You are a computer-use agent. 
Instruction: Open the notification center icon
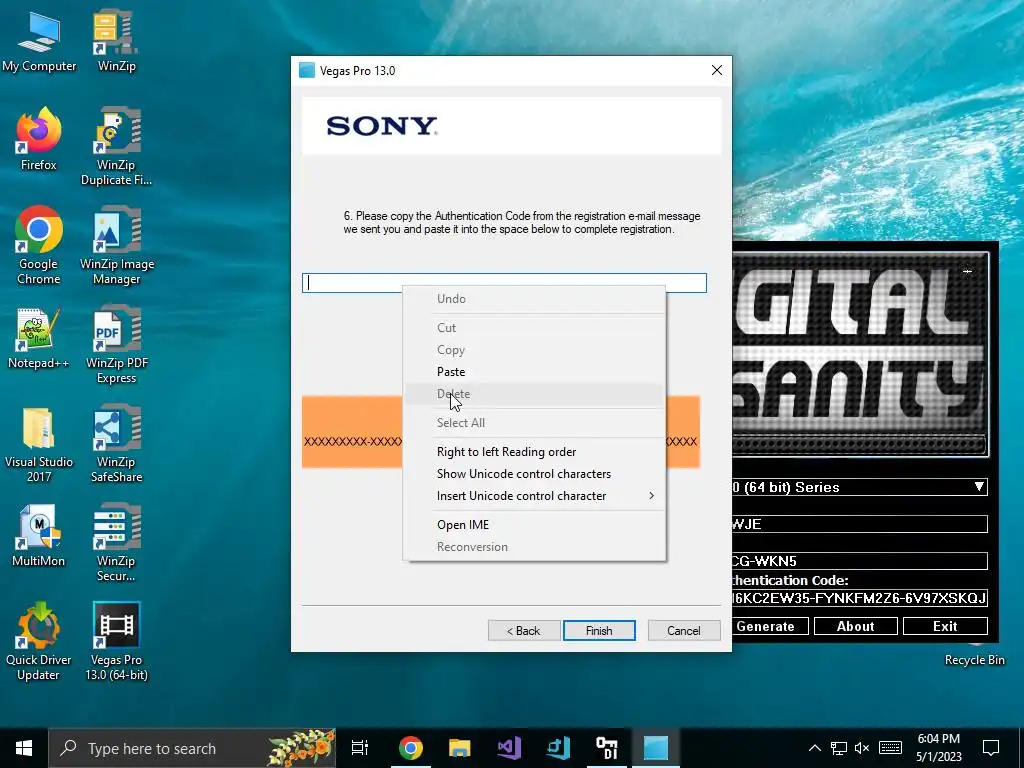pos(991,748)
